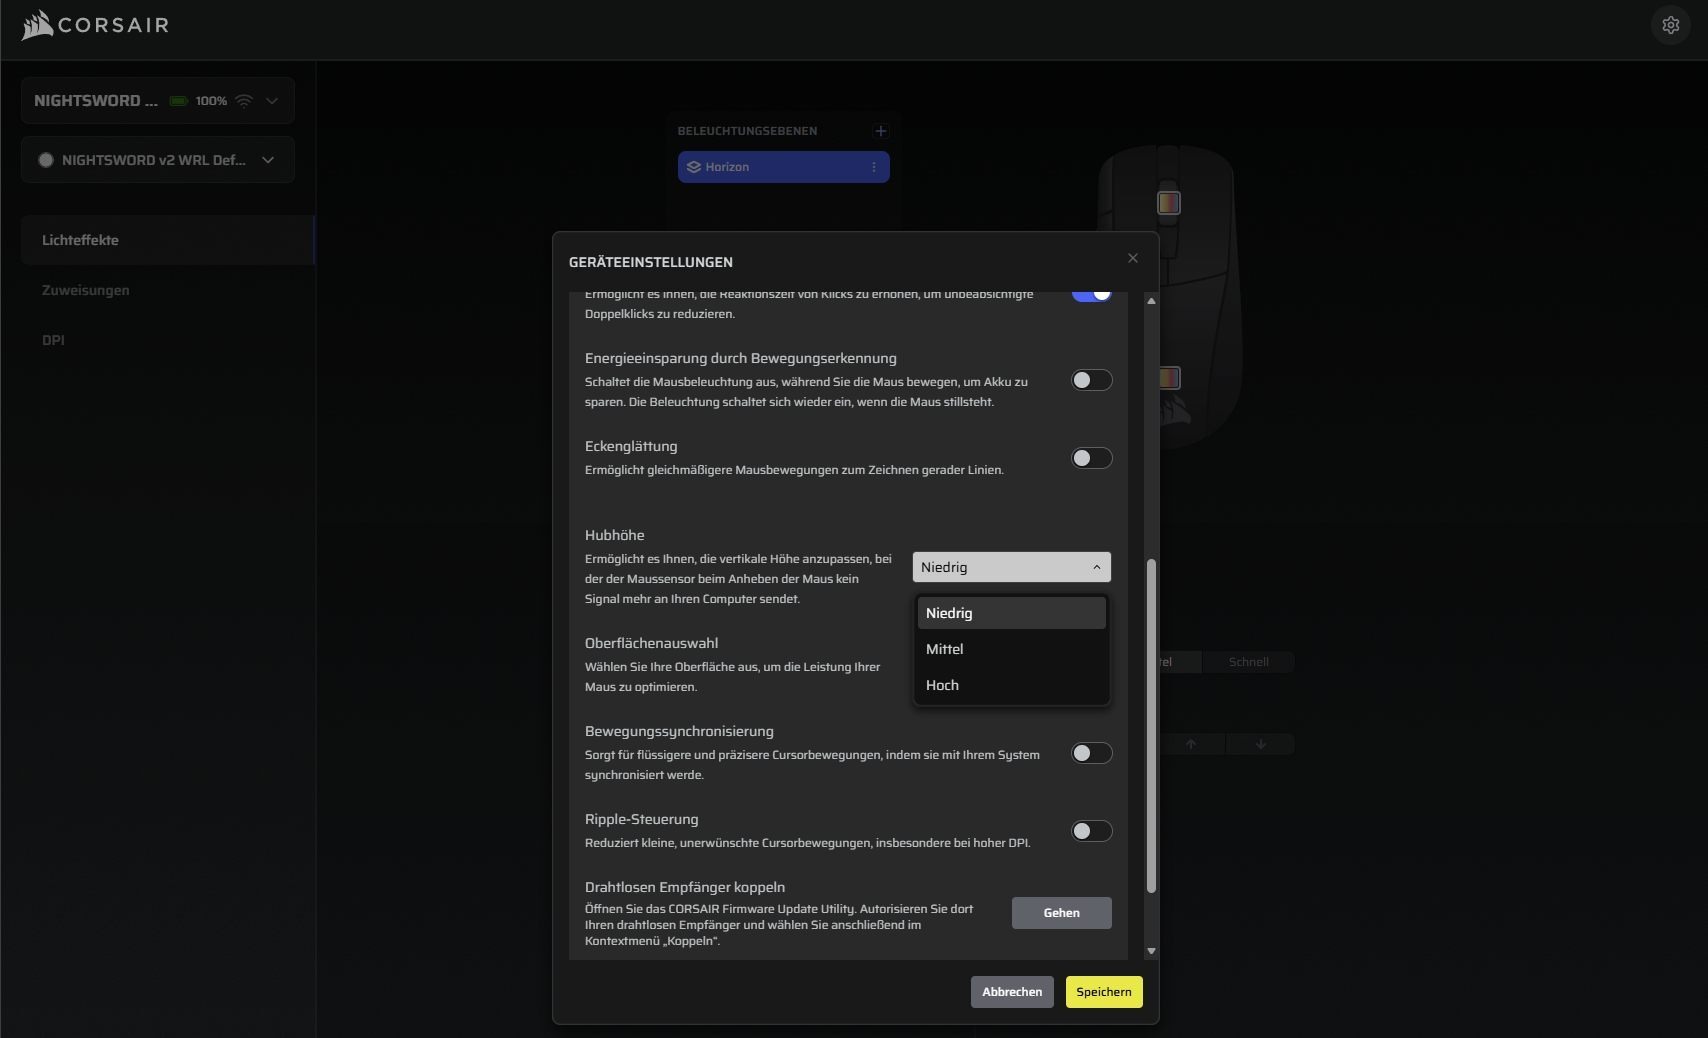Select the Horizon lighting layer
1708x1038 pixels.
(783, 167)
